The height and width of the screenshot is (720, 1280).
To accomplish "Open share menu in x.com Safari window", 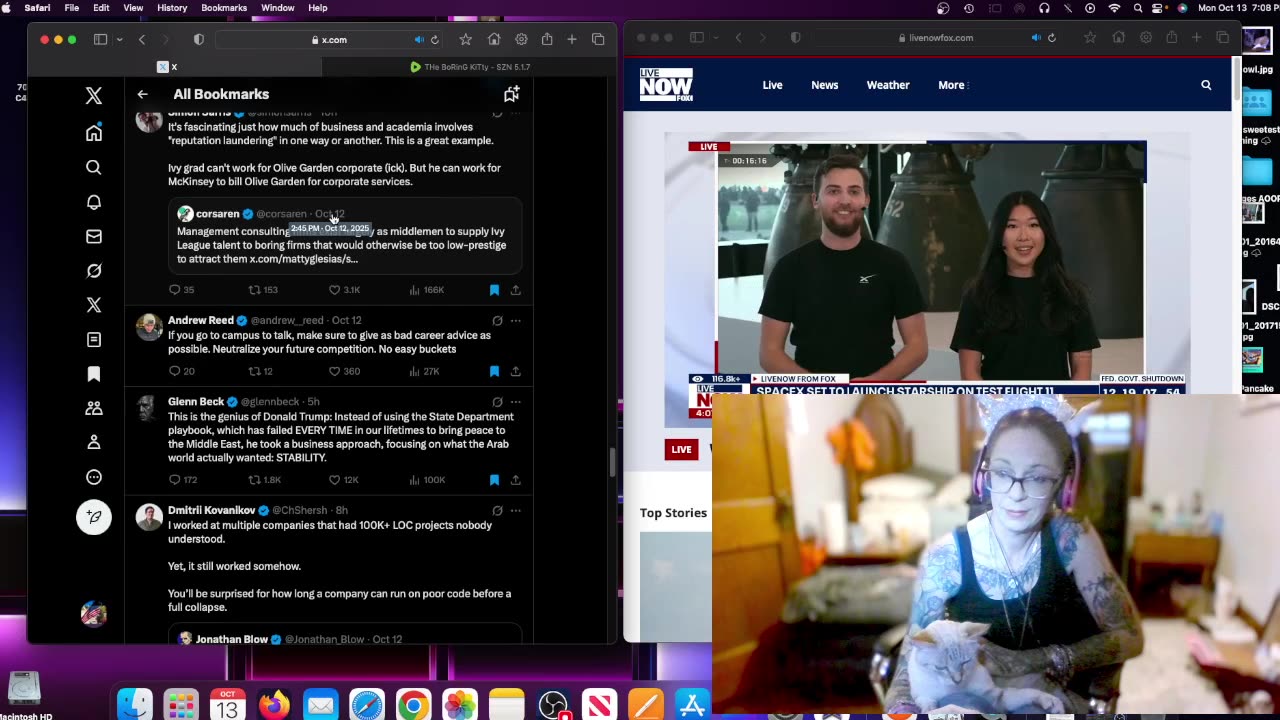I will 547,39.
